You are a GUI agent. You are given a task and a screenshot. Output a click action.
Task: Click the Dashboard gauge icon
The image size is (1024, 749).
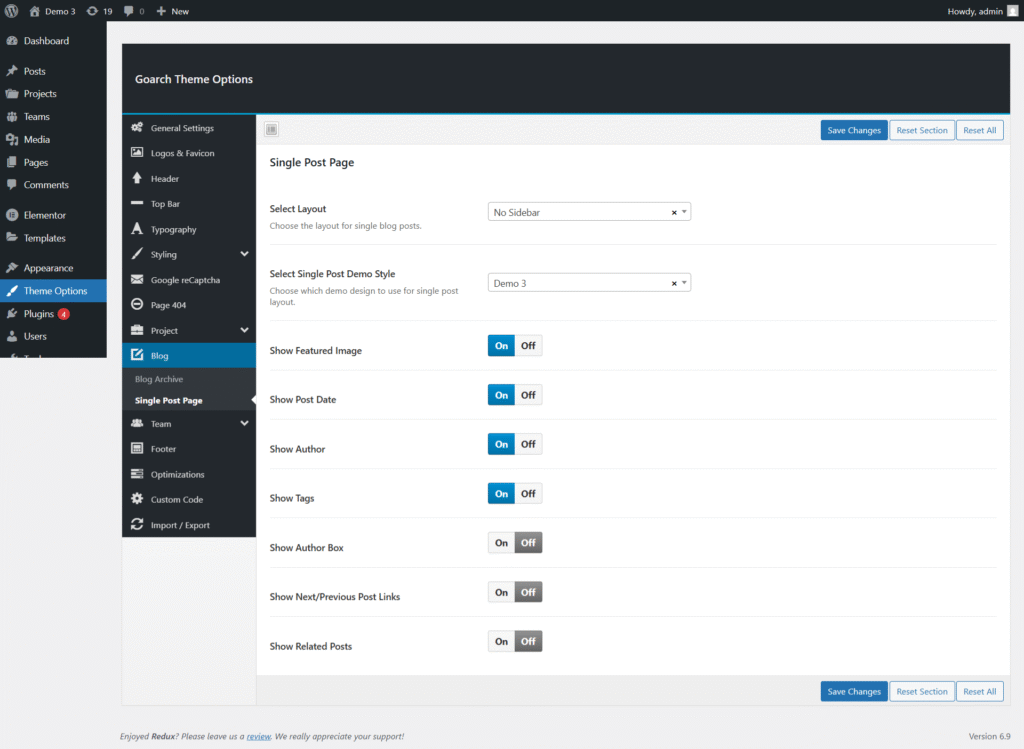click(12, 40)
